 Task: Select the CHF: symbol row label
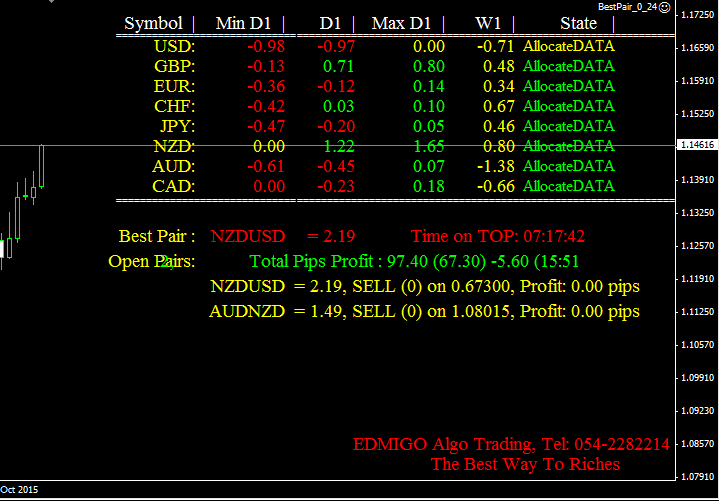click(174, 106)
